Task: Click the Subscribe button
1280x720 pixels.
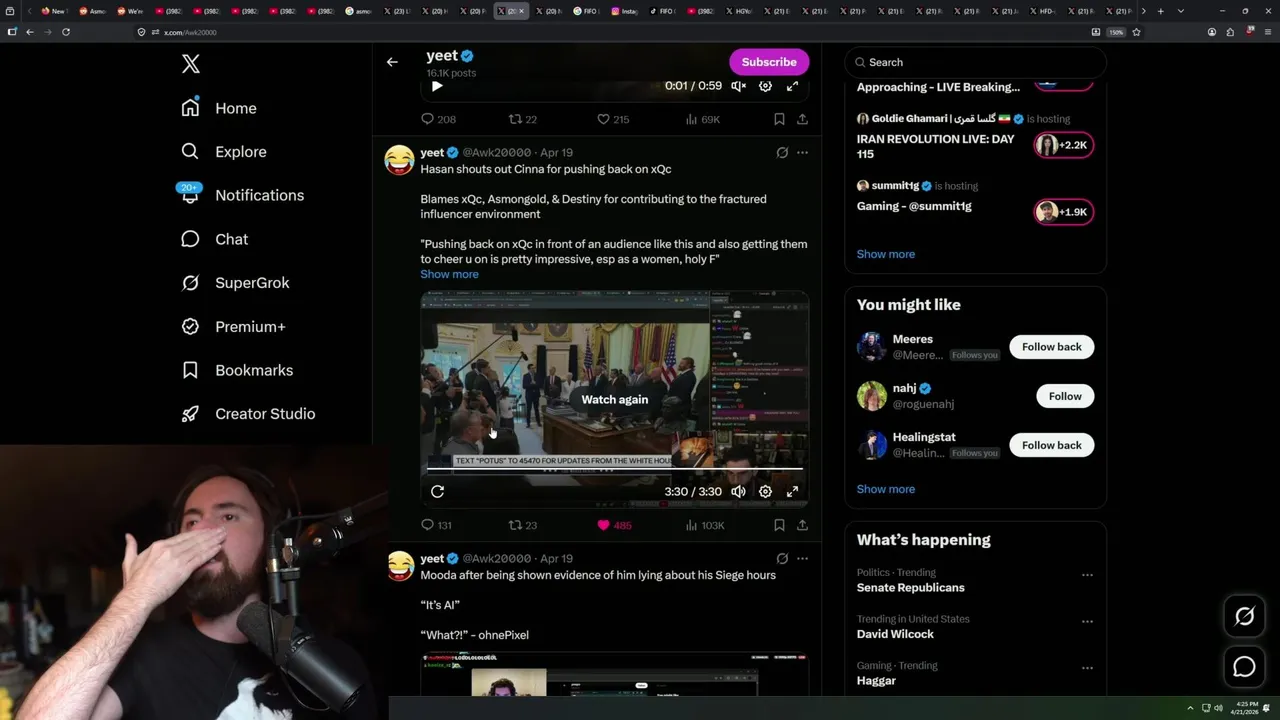Action: 769,62
